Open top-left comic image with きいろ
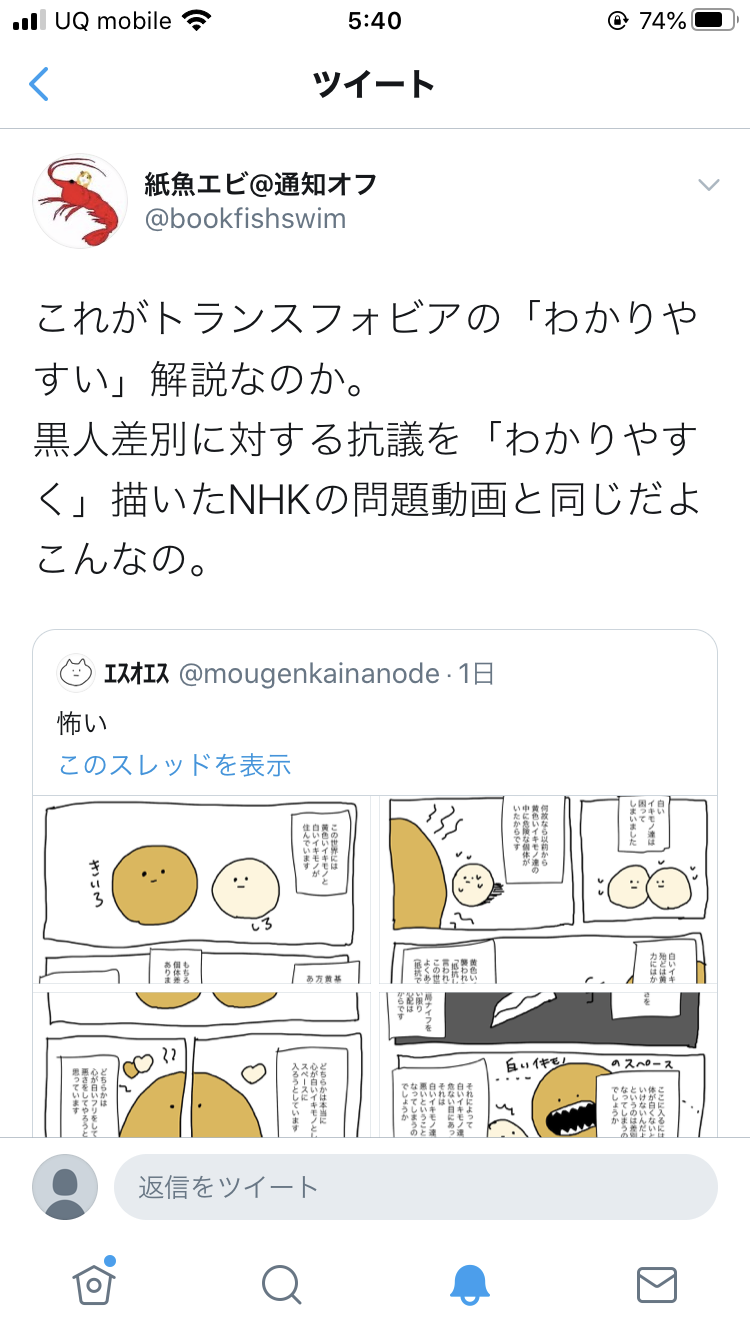 coord(201,890)
